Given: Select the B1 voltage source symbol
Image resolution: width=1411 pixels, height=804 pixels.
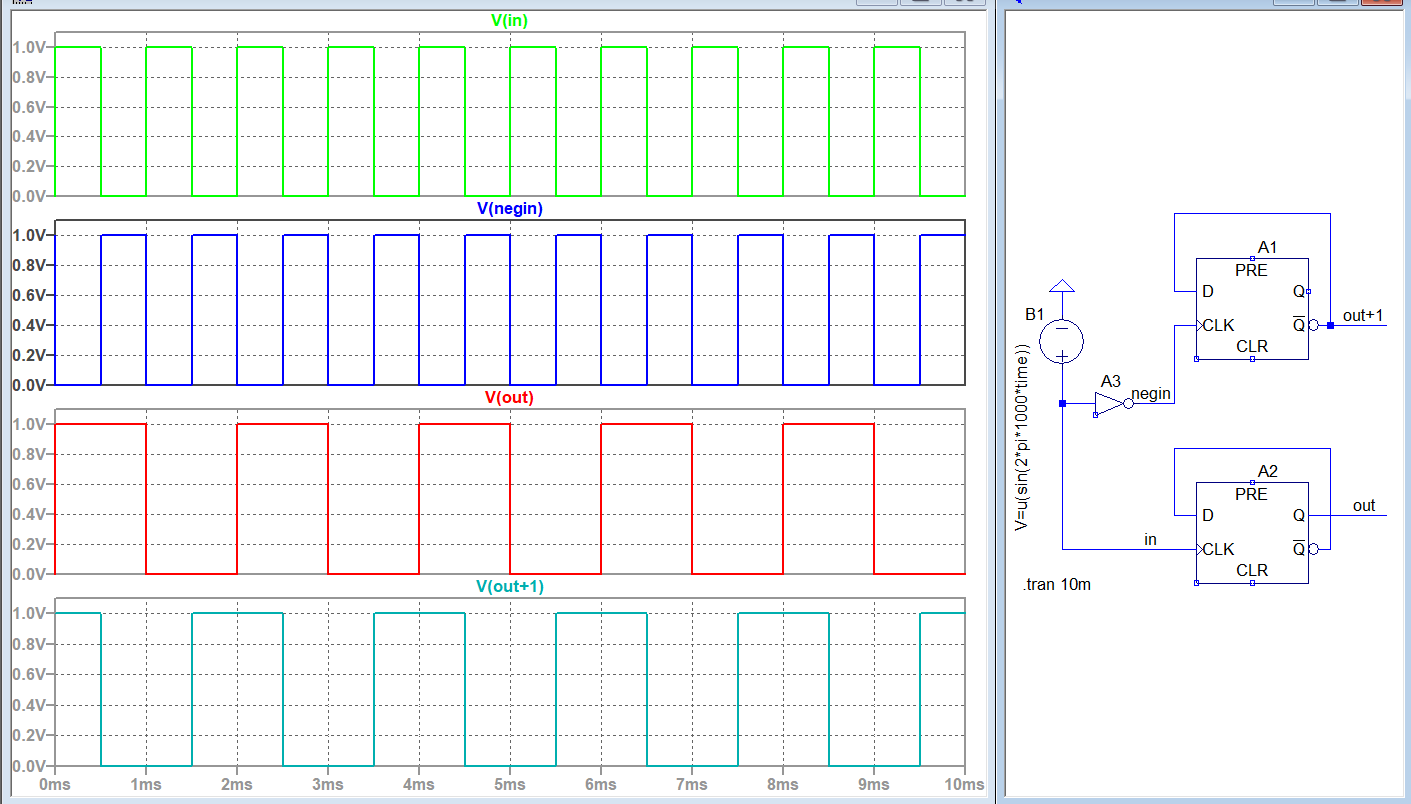Looking at the screenshot, I should [1062, 342].
